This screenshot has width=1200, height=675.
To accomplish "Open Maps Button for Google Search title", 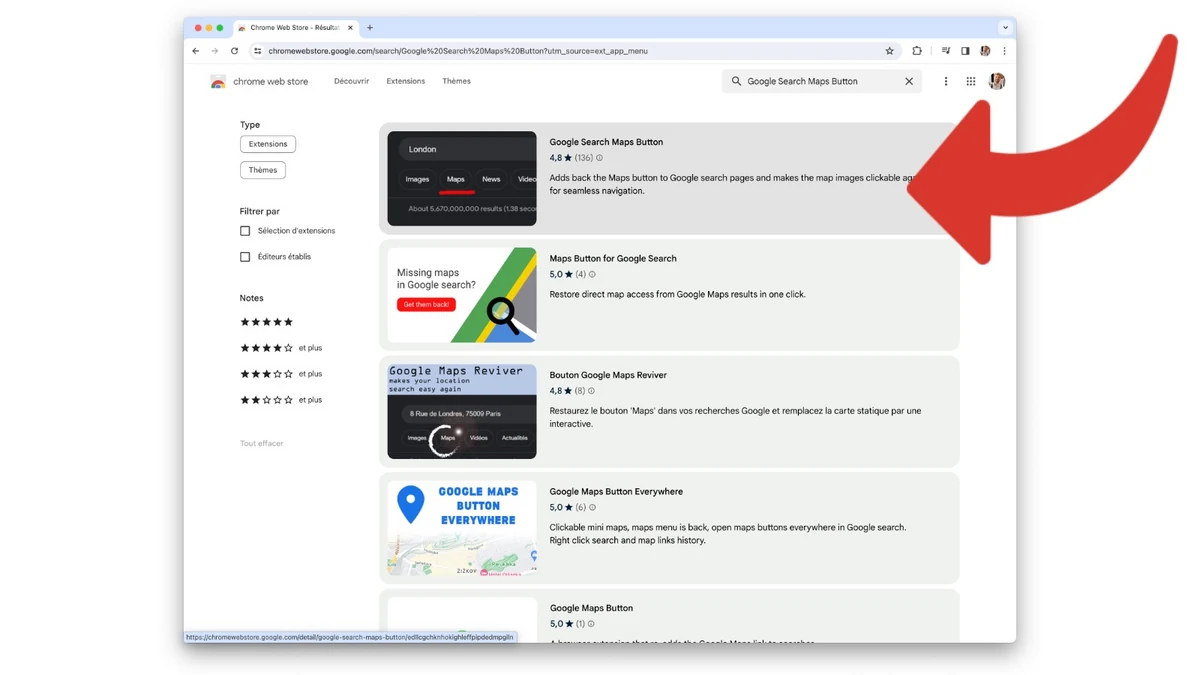I will point(613,258).
